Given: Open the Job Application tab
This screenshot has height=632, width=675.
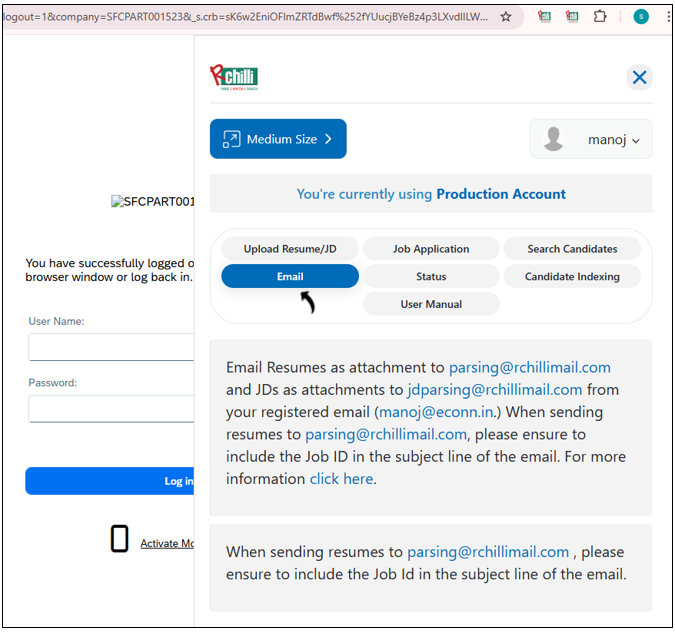Looking at the screenshot, I should (x=431, y=249).
